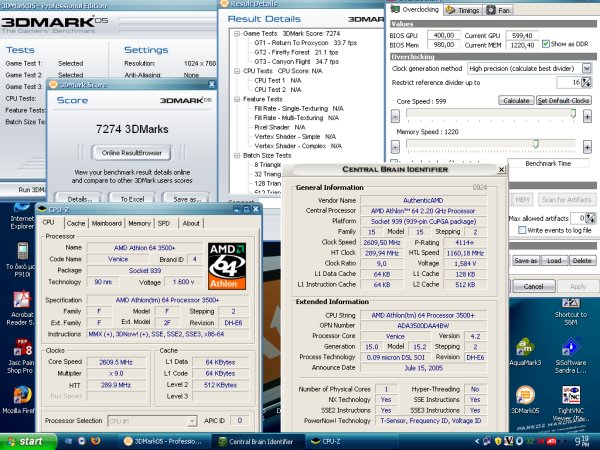Collapse the CPU Tests tree node
600x450 pixels.
pyautogui.click(x=237, y=71)
